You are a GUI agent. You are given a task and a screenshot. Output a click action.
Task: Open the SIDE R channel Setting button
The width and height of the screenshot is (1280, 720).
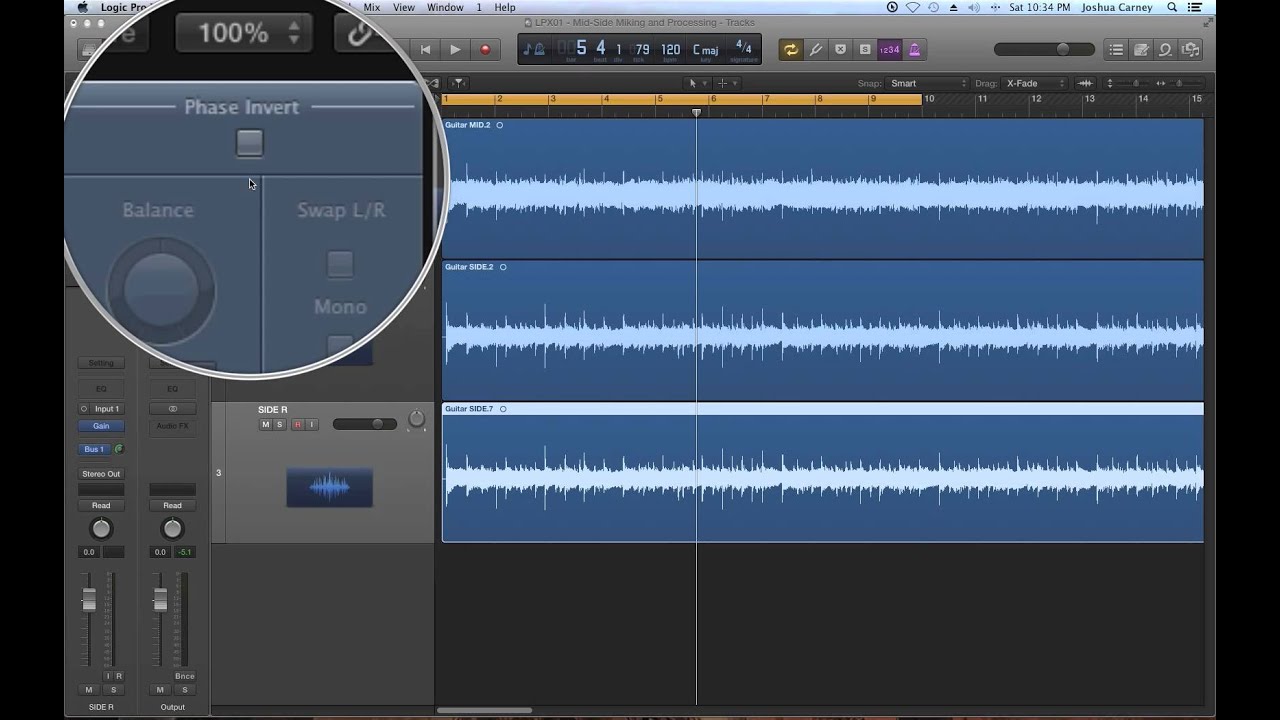pos(101,363)
